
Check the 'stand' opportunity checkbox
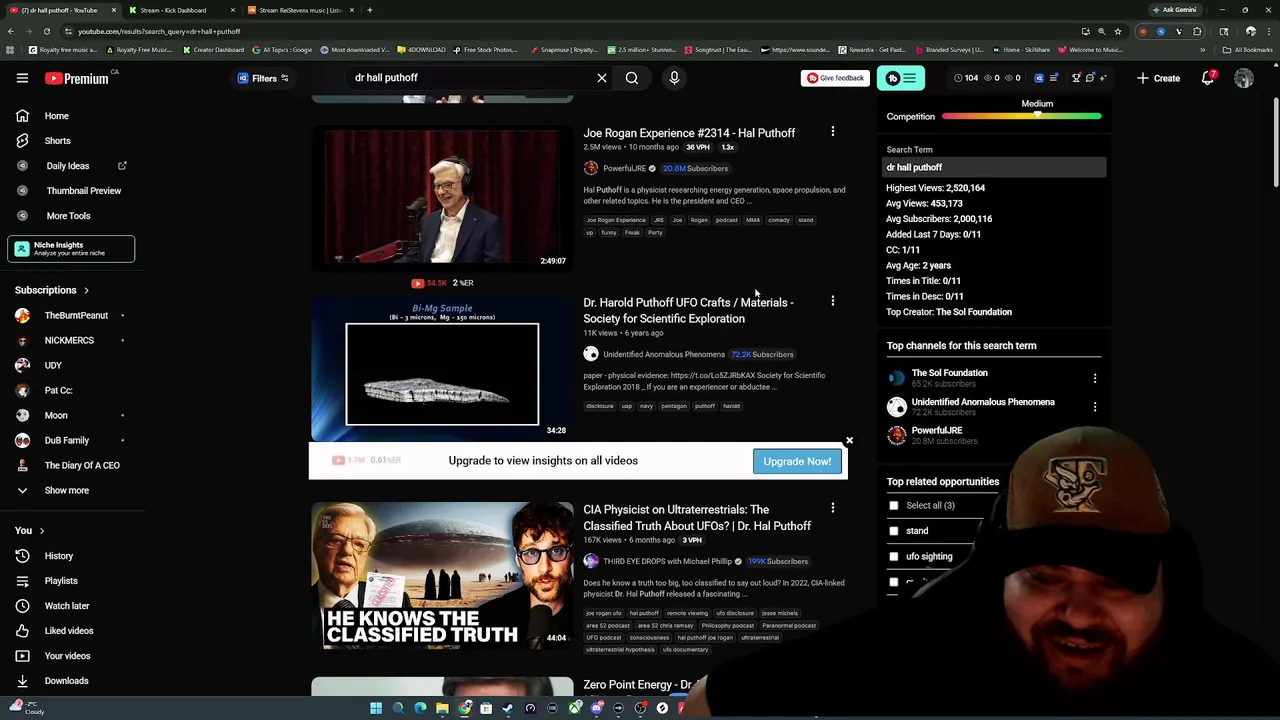pos(894,531)
